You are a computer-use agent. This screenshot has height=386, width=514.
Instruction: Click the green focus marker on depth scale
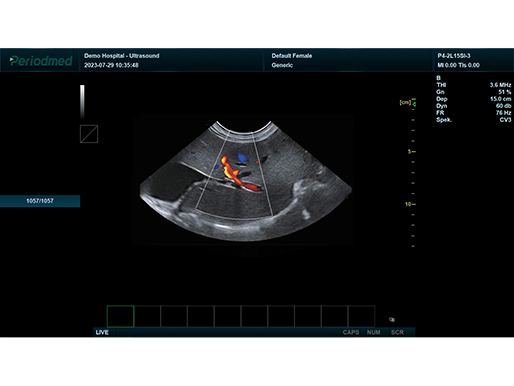[x=414, y=104]
